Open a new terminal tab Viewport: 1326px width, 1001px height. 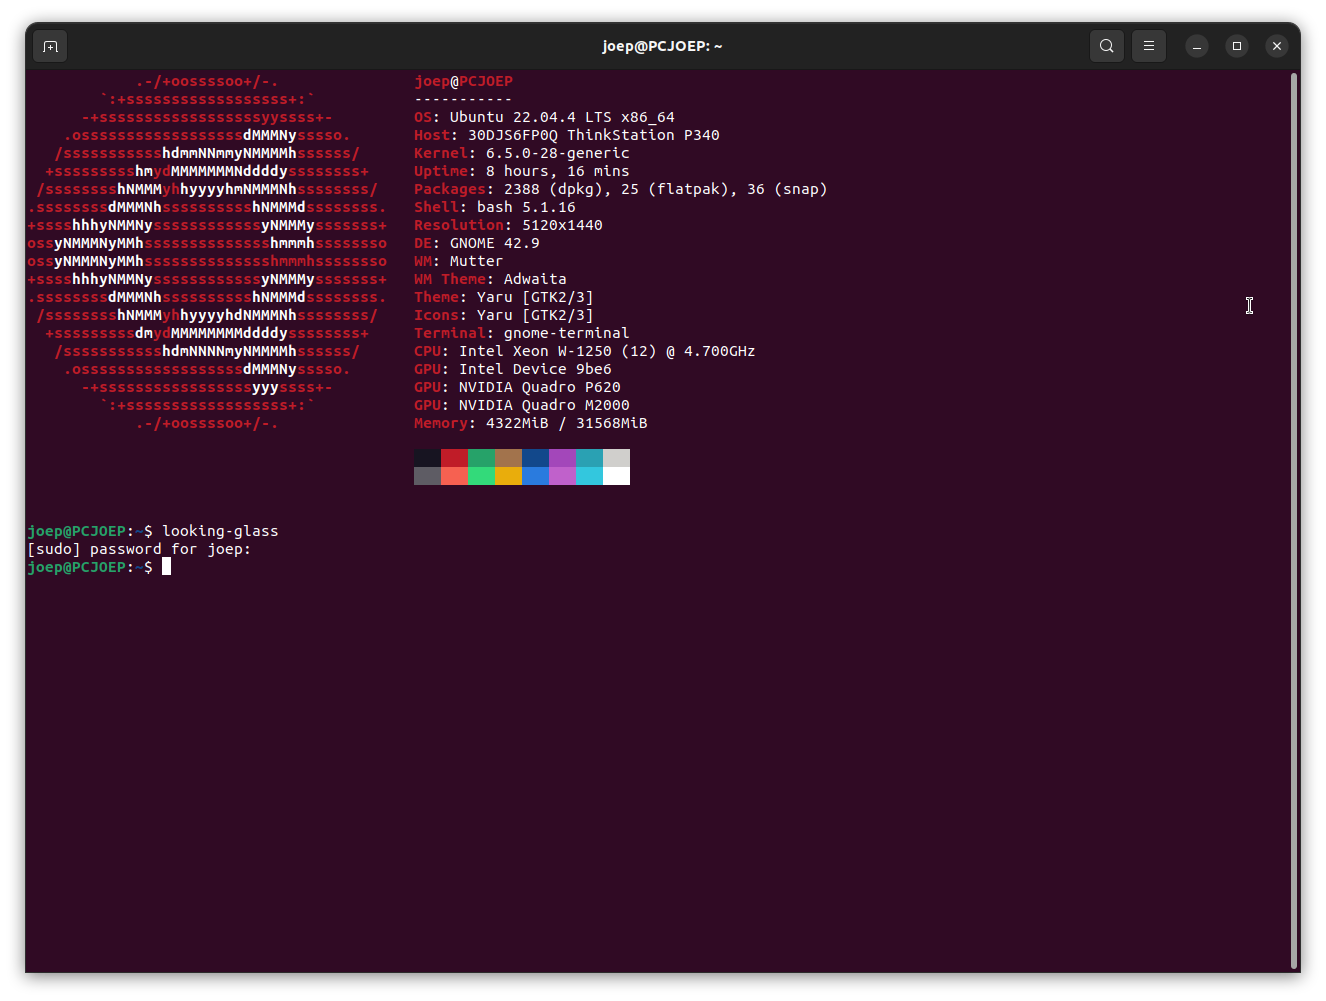50,46
